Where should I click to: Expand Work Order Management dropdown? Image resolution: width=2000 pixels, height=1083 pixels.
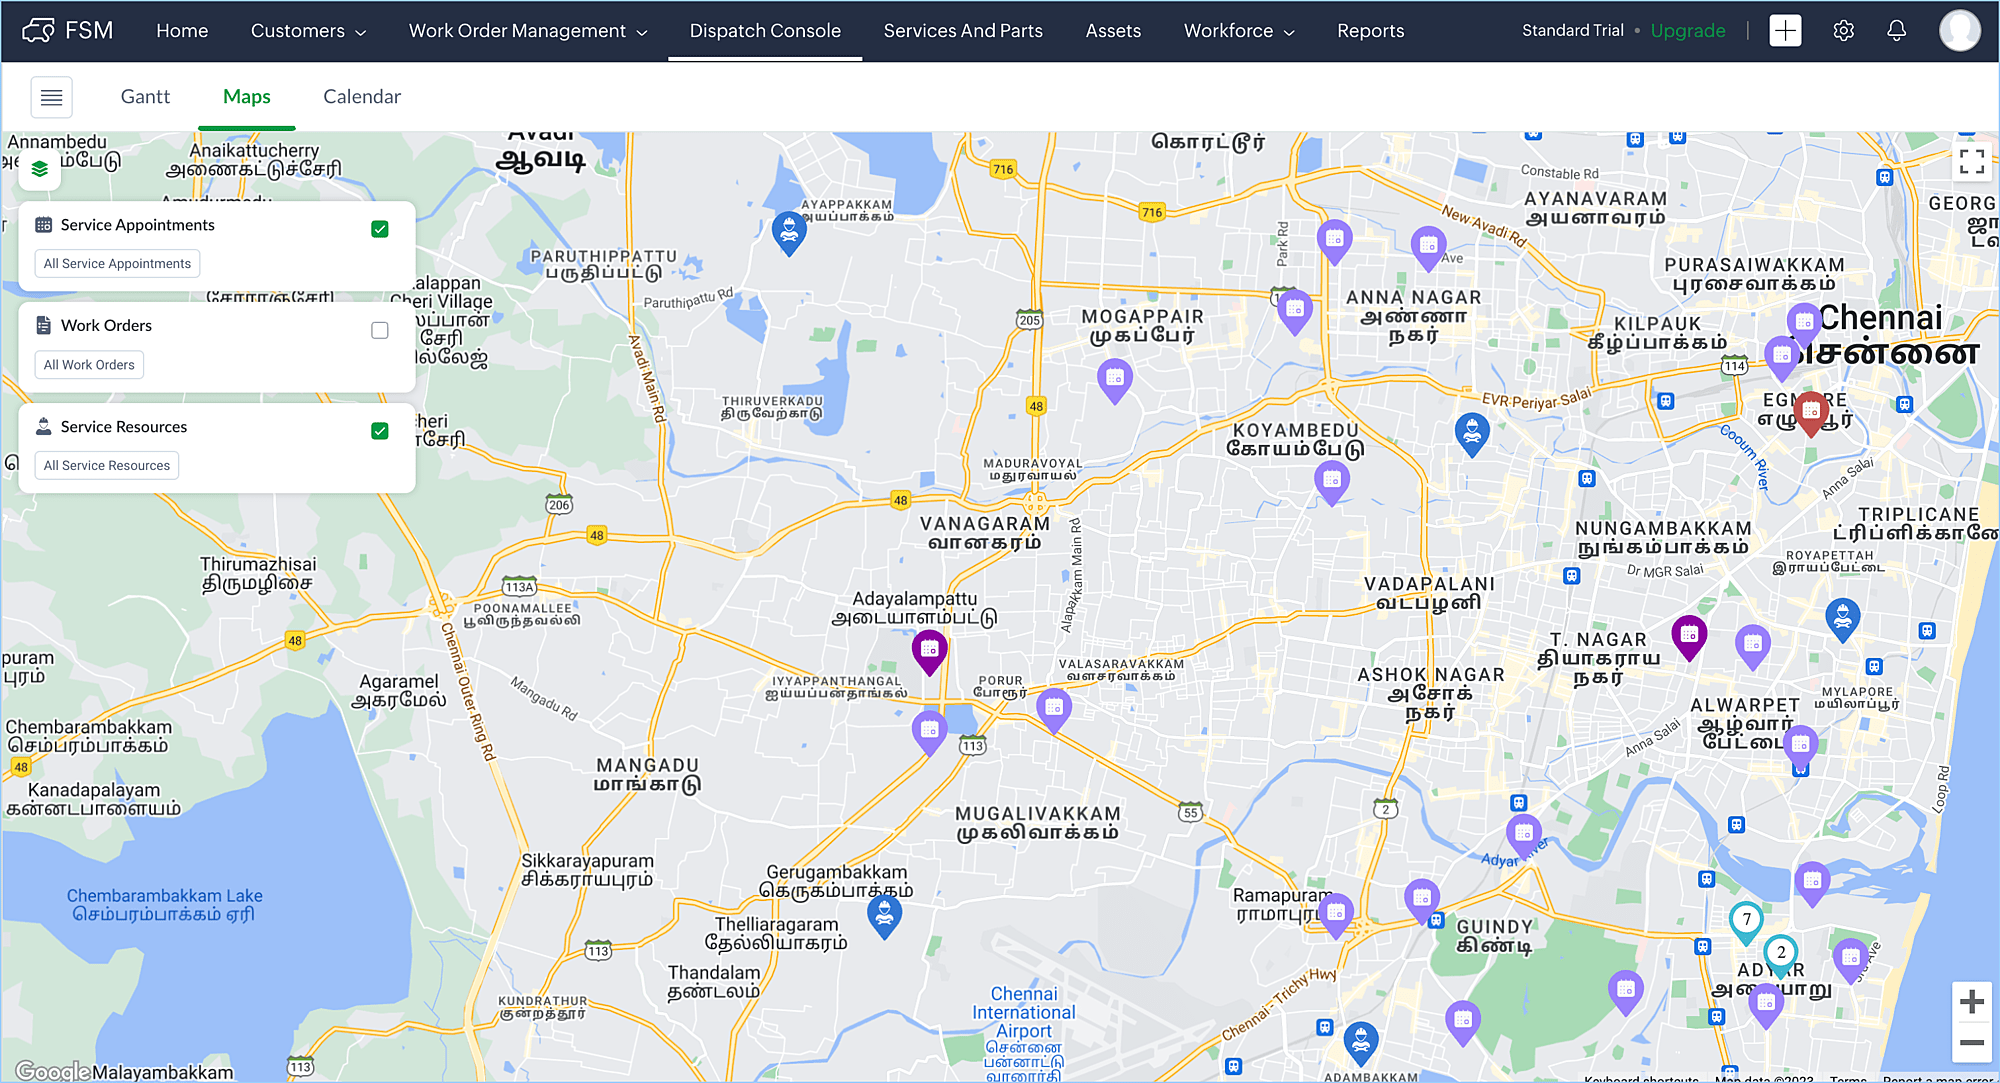point(528,31)
